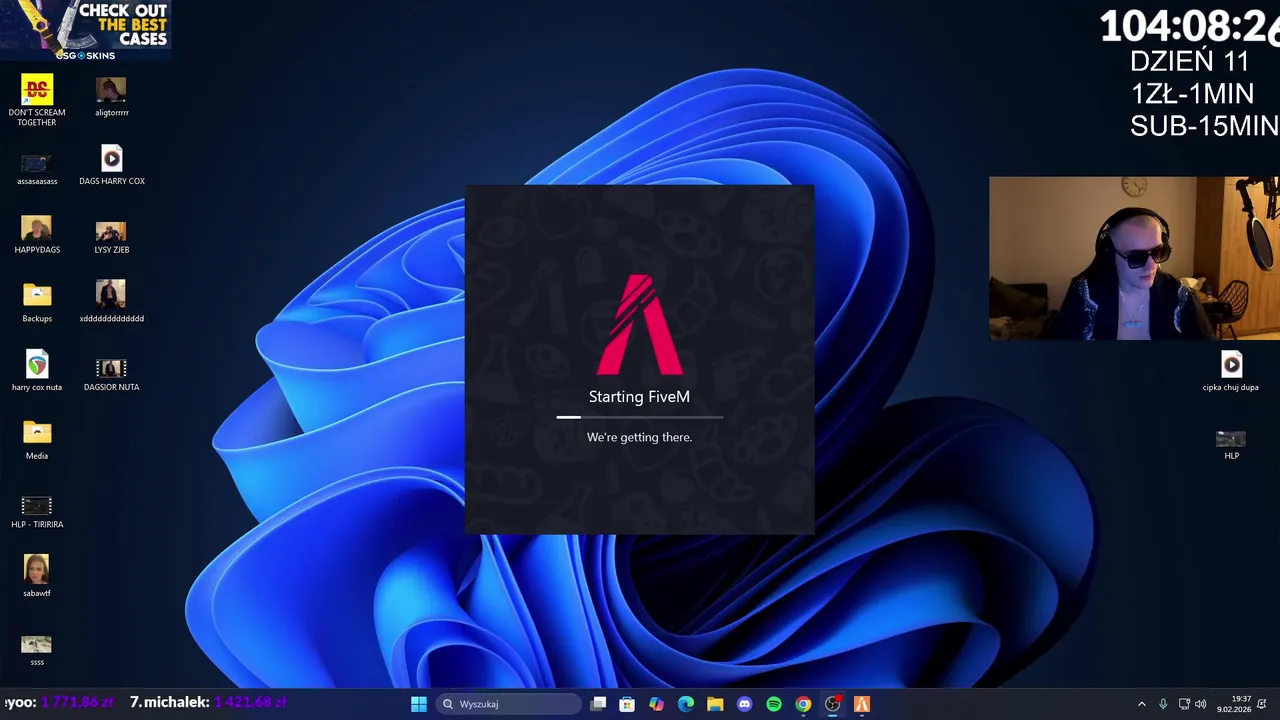Open HAPPYDAGS desktop image

point(37,236)
